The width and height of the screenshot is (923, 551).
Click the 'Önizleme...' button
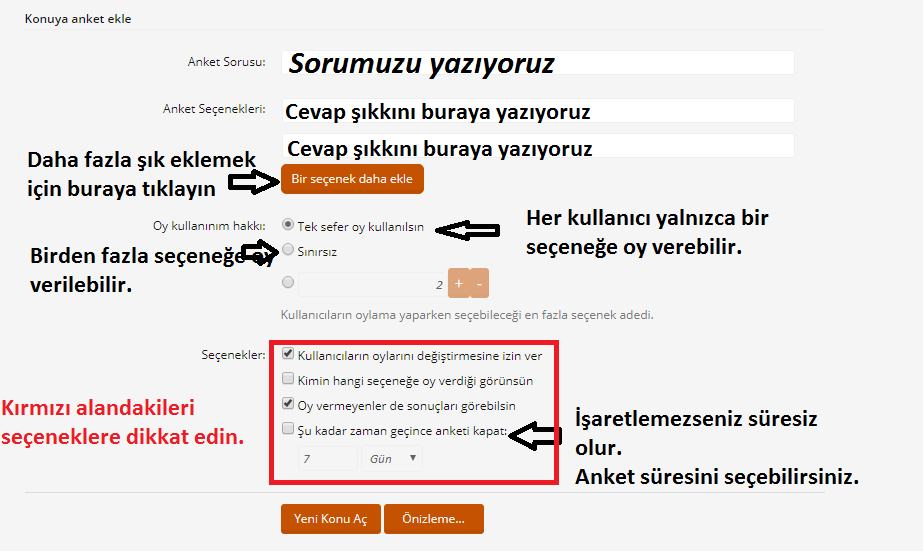(434, 519)
